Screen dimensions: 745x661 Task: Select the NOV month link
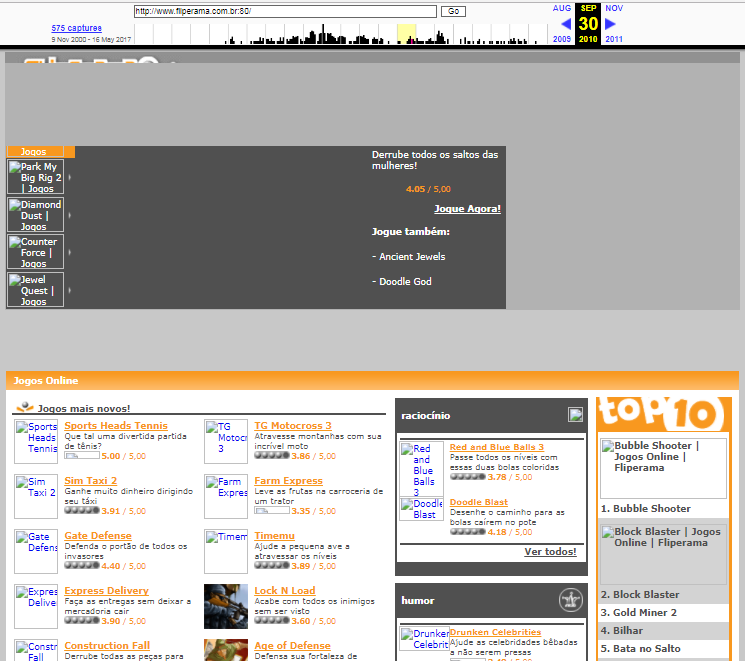(x=614, y=8)
